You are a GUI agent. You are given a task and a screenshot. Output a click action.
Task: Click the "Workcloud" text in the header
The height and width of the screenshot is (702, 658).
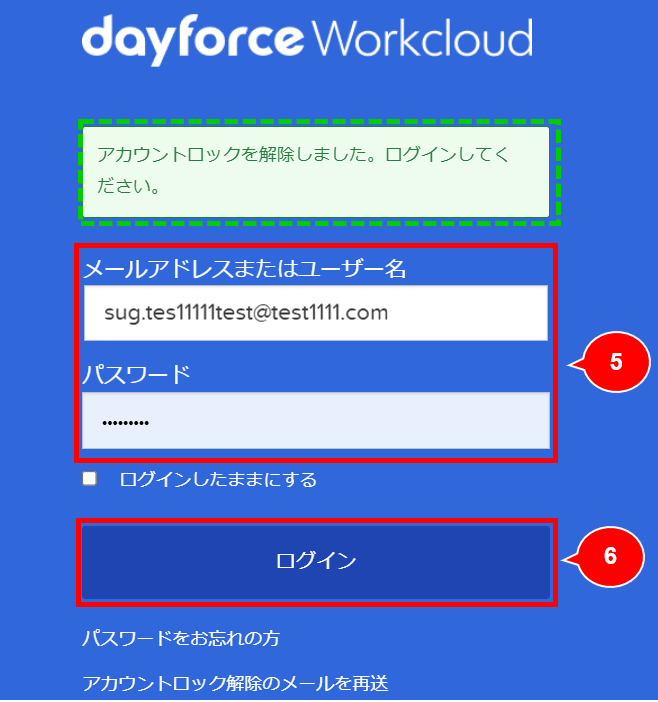[421, 39]
